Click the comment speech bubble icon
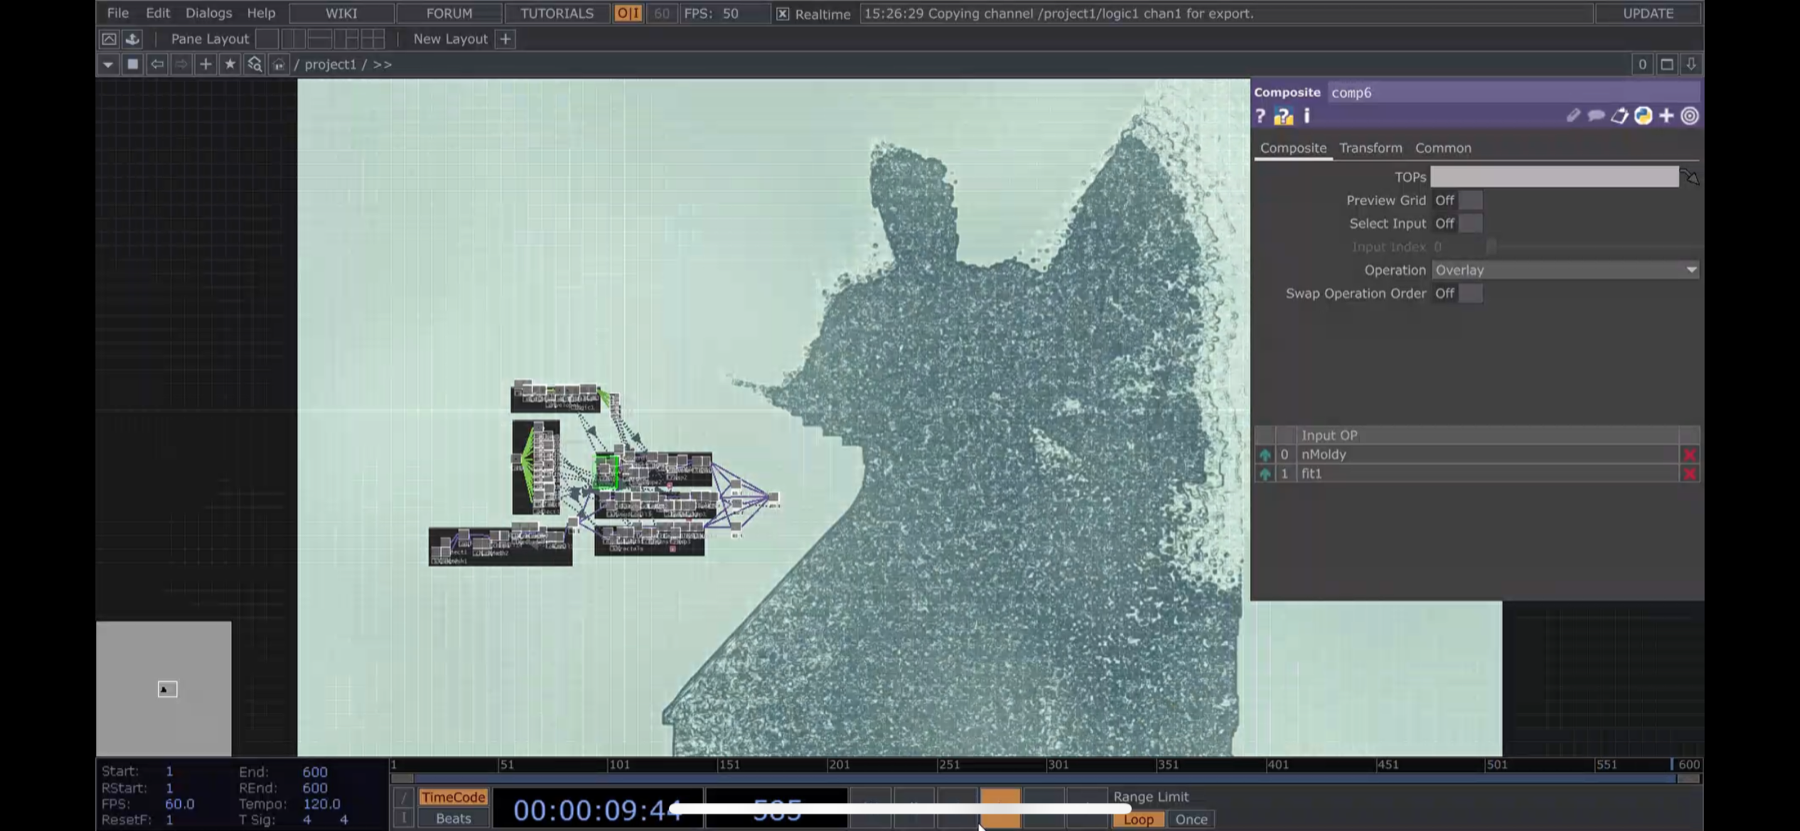Screen dimensions: 1800x831 (x=1596, y=116)
